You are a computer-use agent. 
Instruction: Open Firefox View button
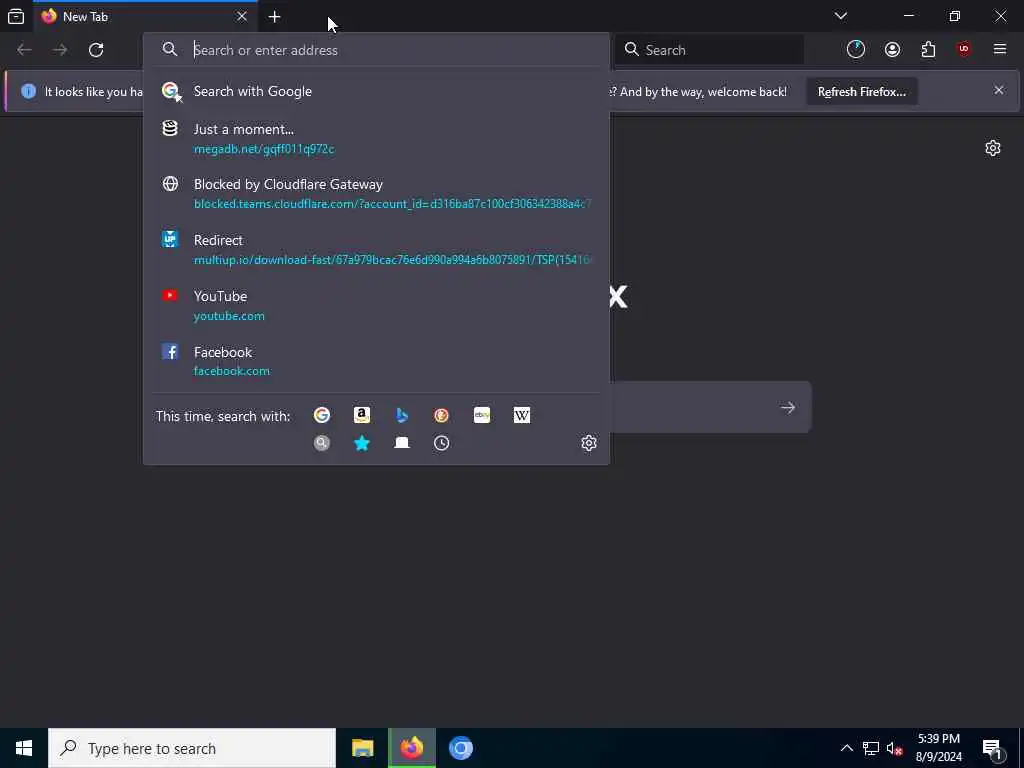point(16,16)
